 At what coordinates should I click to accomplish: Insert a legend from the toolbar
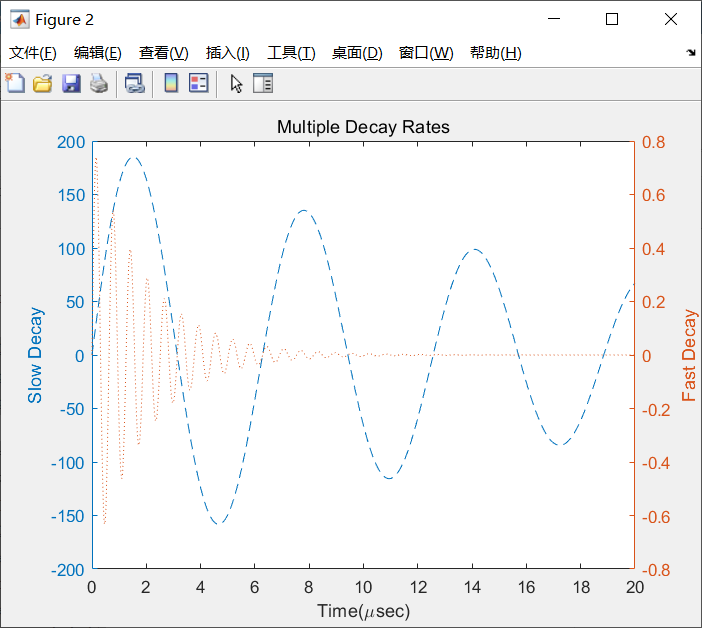point(198,84)
